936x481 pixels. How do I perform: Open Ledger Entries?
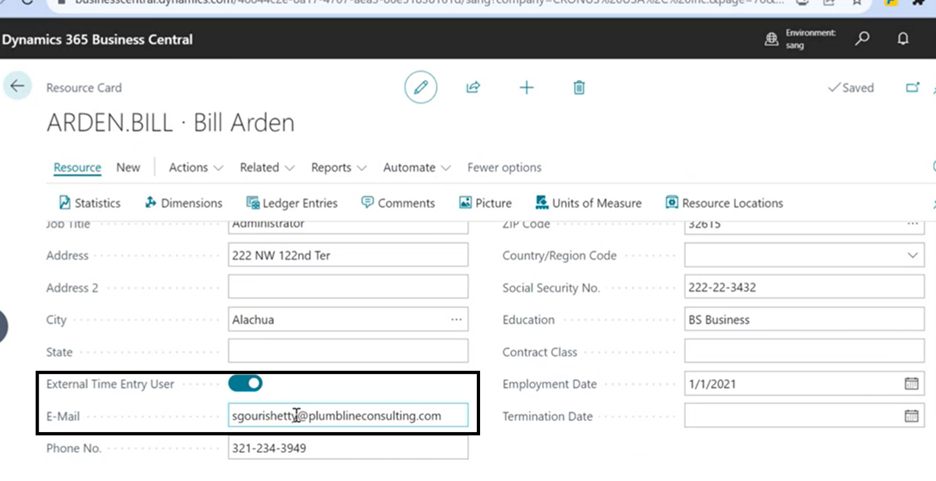coord(292,203)
